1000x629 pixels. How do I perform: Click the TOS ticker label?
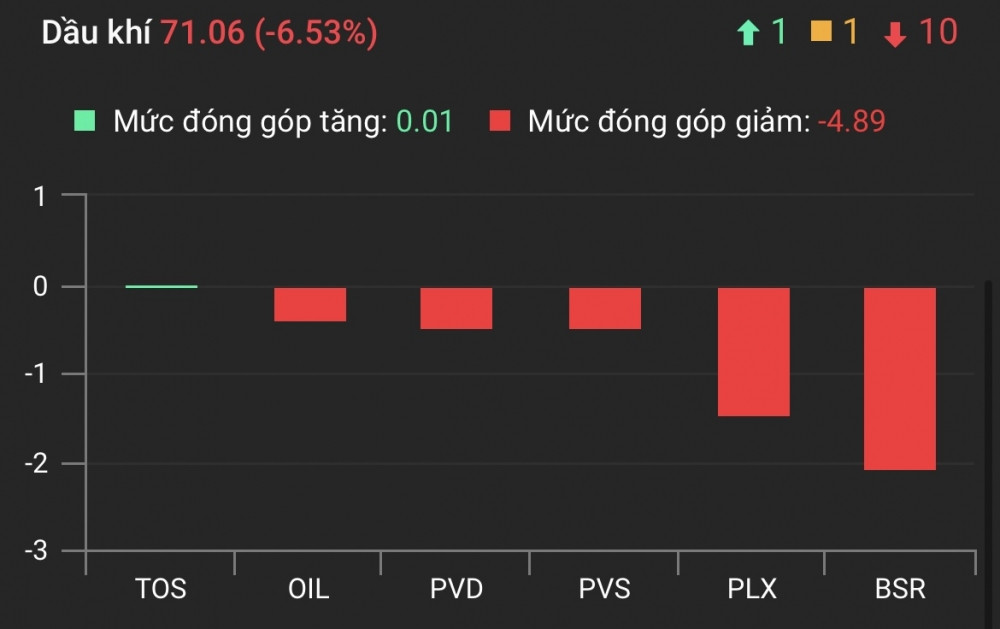click(161, 588)
